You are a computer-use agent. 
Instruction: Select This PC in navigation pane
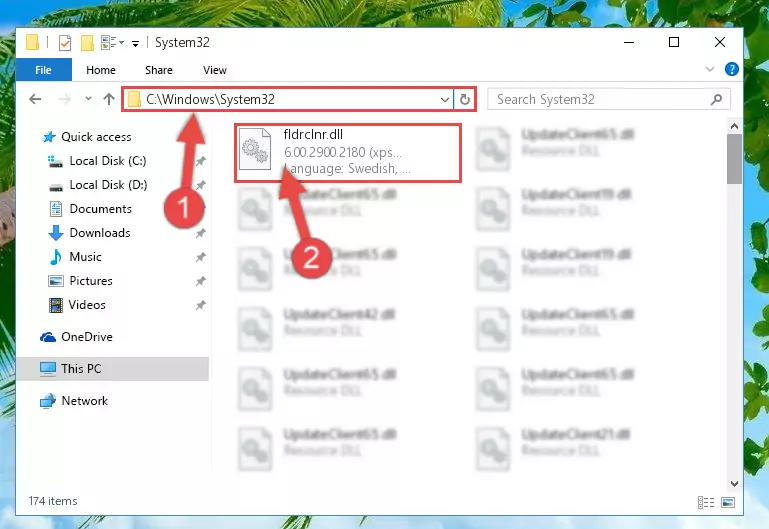[x=113, y=369]
